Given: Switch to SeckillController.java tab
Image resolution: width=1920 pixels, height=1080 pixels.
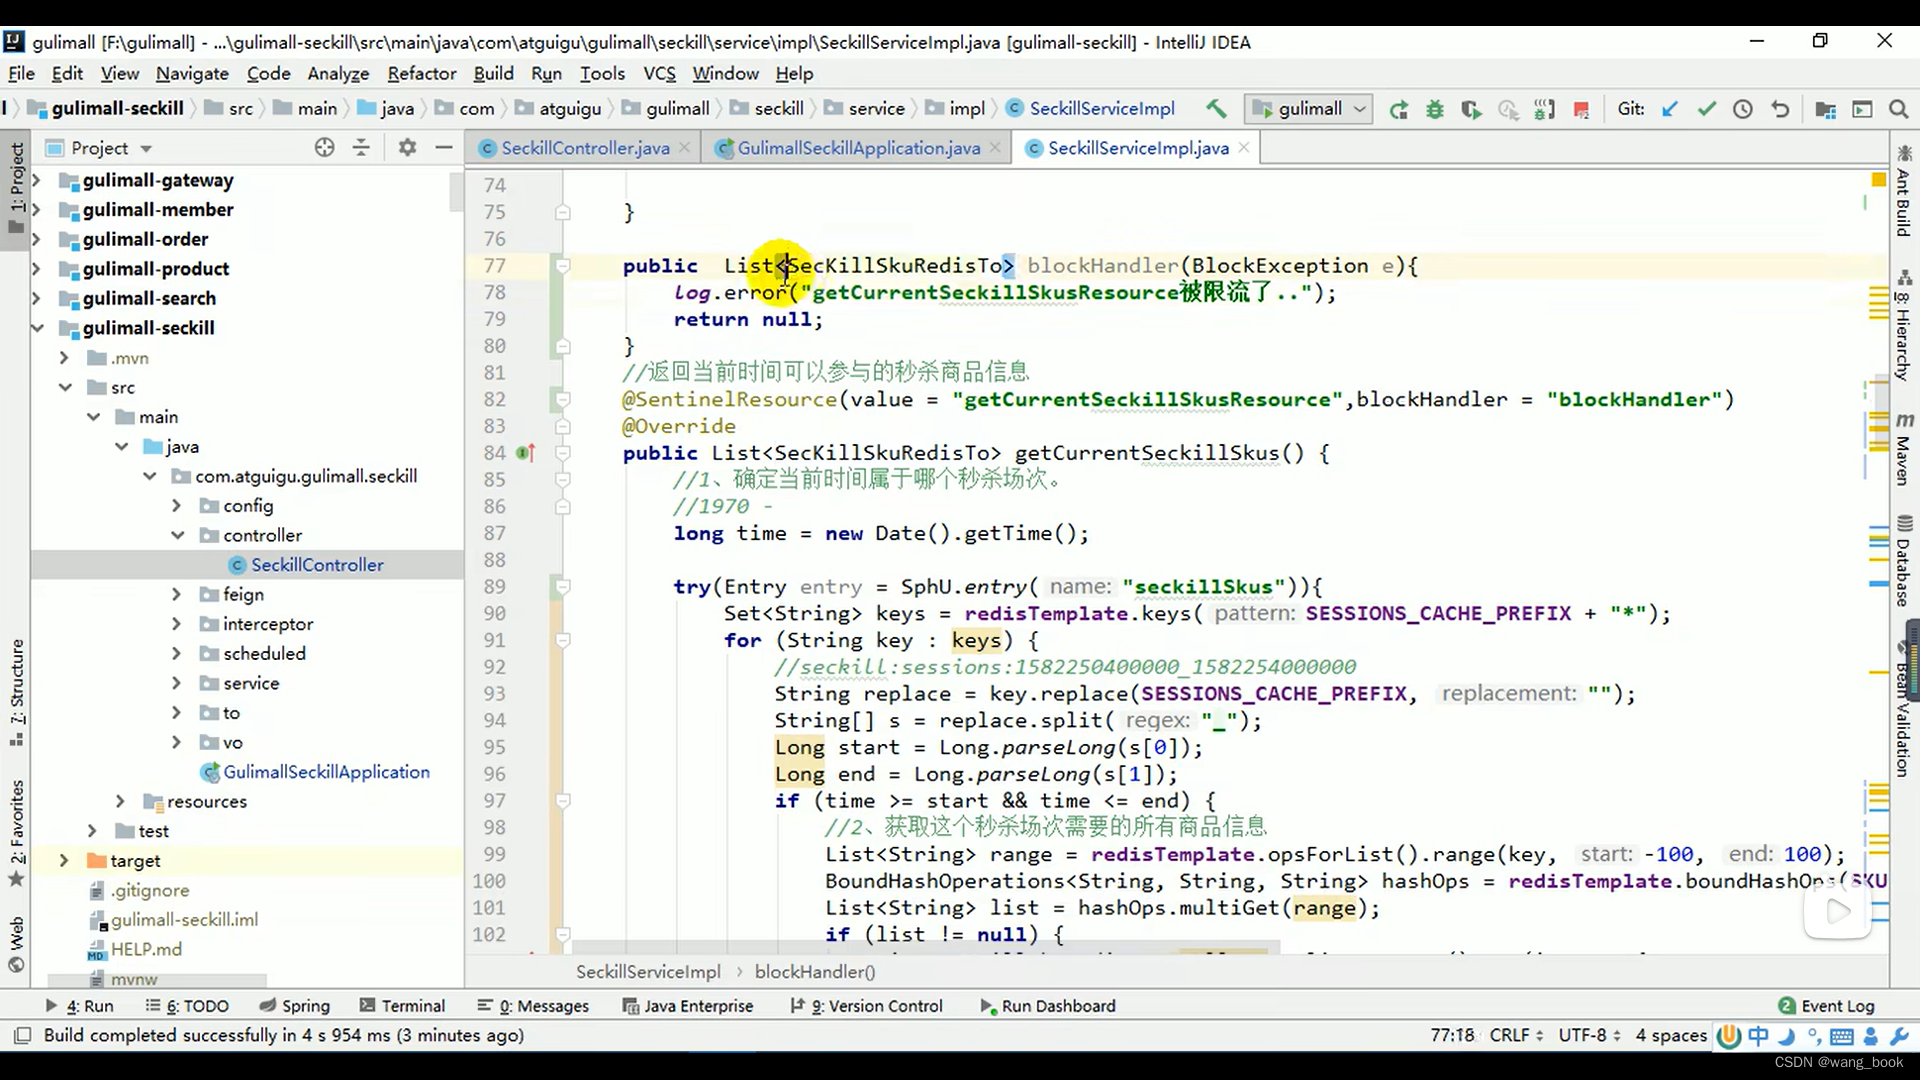Looking at the screenshot, I should click(x=584, y=148).
